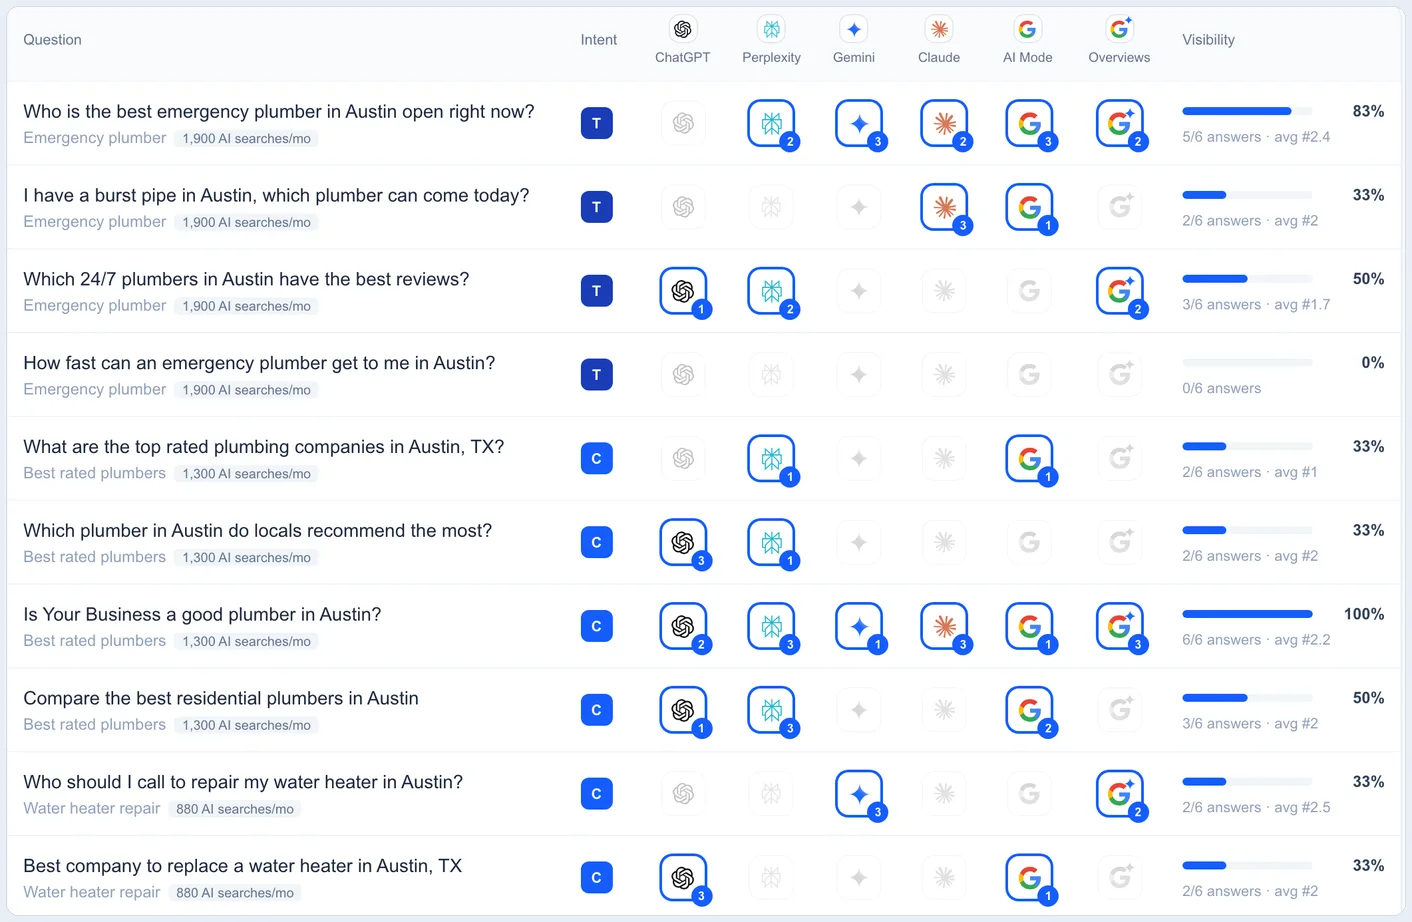Open Gemini result for 'repair my water heater' row
This screenshot has width=1412, height=922.
[859, 796]
